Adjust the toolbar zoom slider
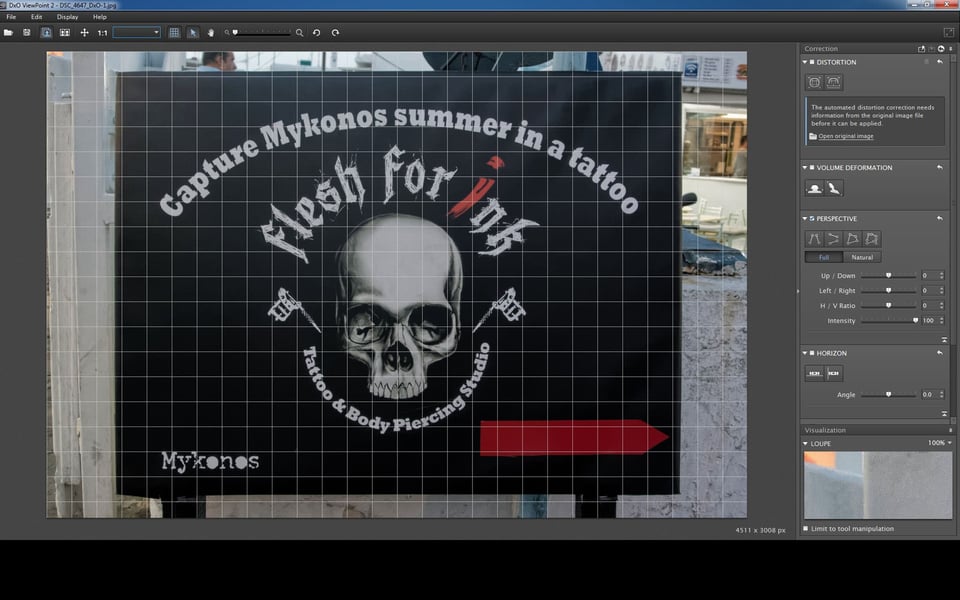The image size is (960, 600). (x=261, y=32)
